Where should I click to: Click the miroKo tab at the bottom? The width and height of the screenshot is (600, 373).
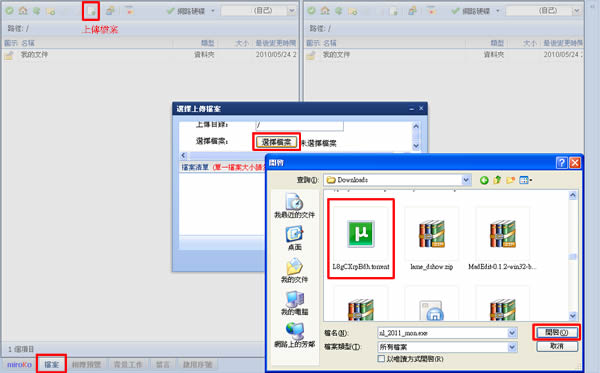pyautogui.click(x=19, y=365)
